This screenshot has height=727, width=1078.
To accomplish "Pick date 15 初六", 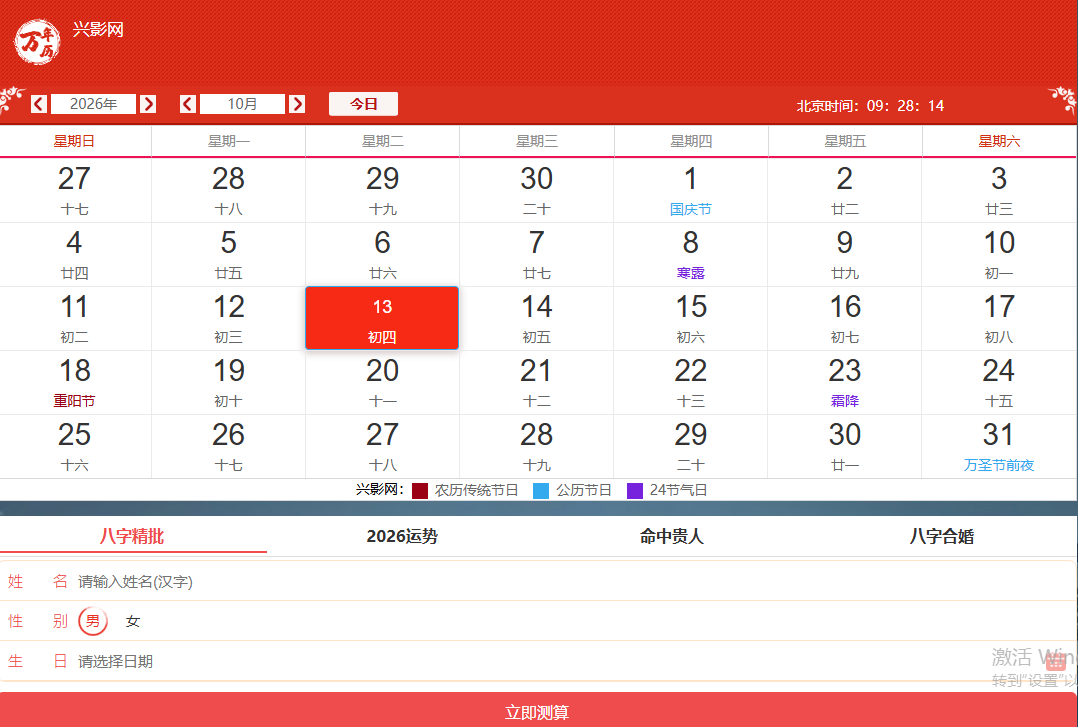I will tap(691, 318).
